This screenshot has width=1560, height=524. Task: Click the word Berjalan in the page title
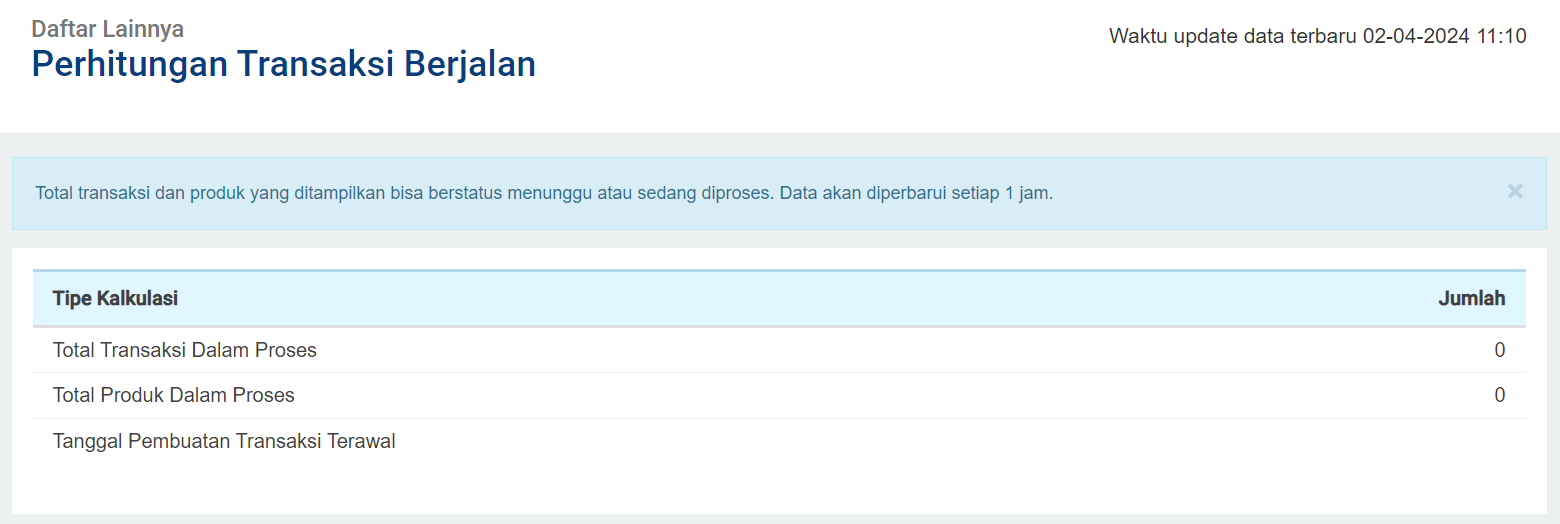pyautogui.click(x=470, y=64)
